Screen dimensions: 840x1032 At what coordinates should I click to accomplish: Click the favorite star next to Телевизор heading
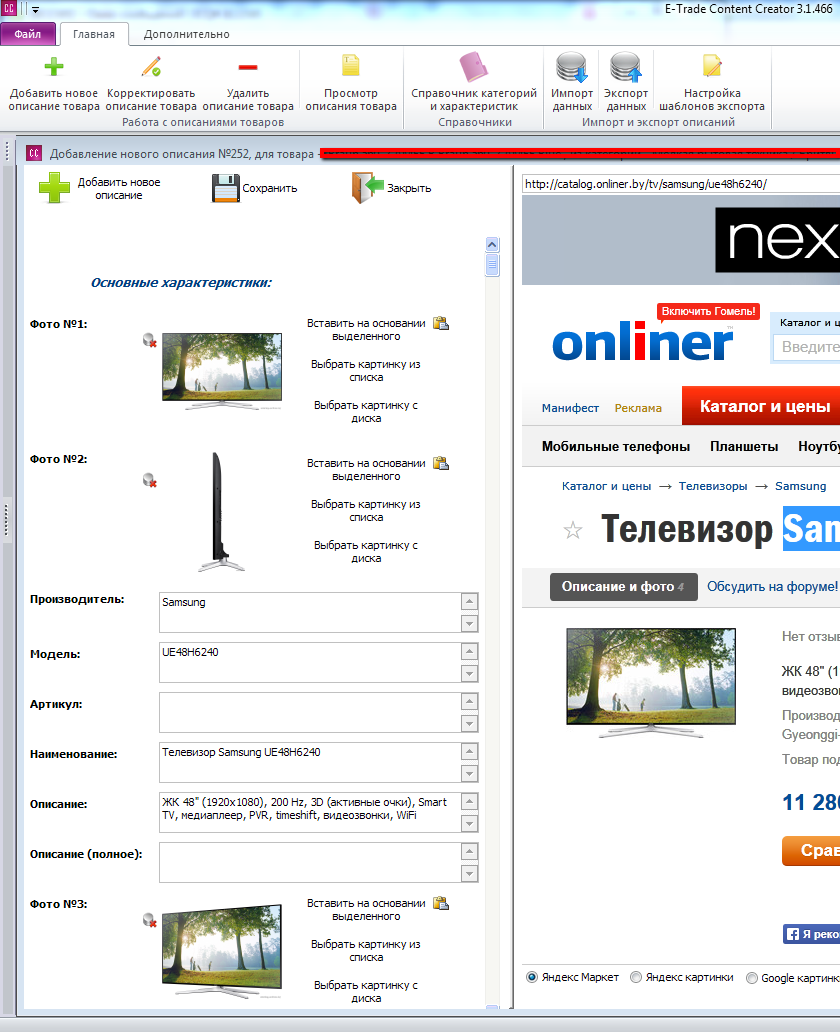[573, 530]
